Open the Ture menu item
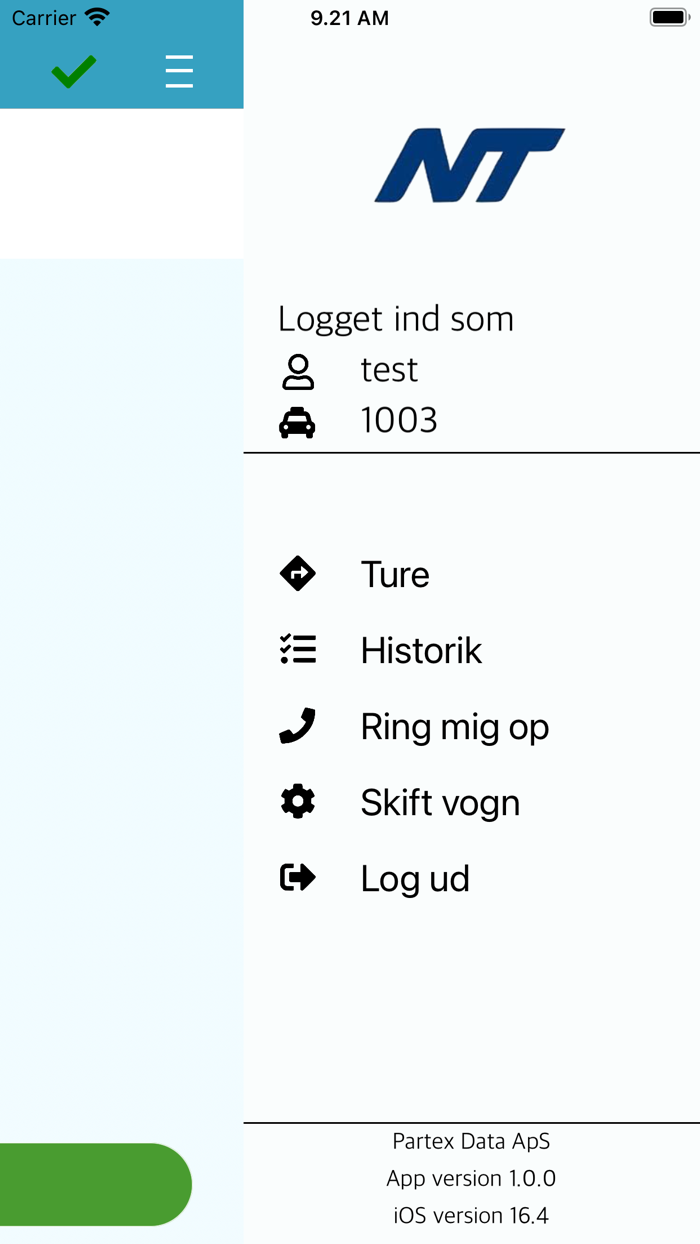This screenshot has height=1244, width=700. (395, 575)
